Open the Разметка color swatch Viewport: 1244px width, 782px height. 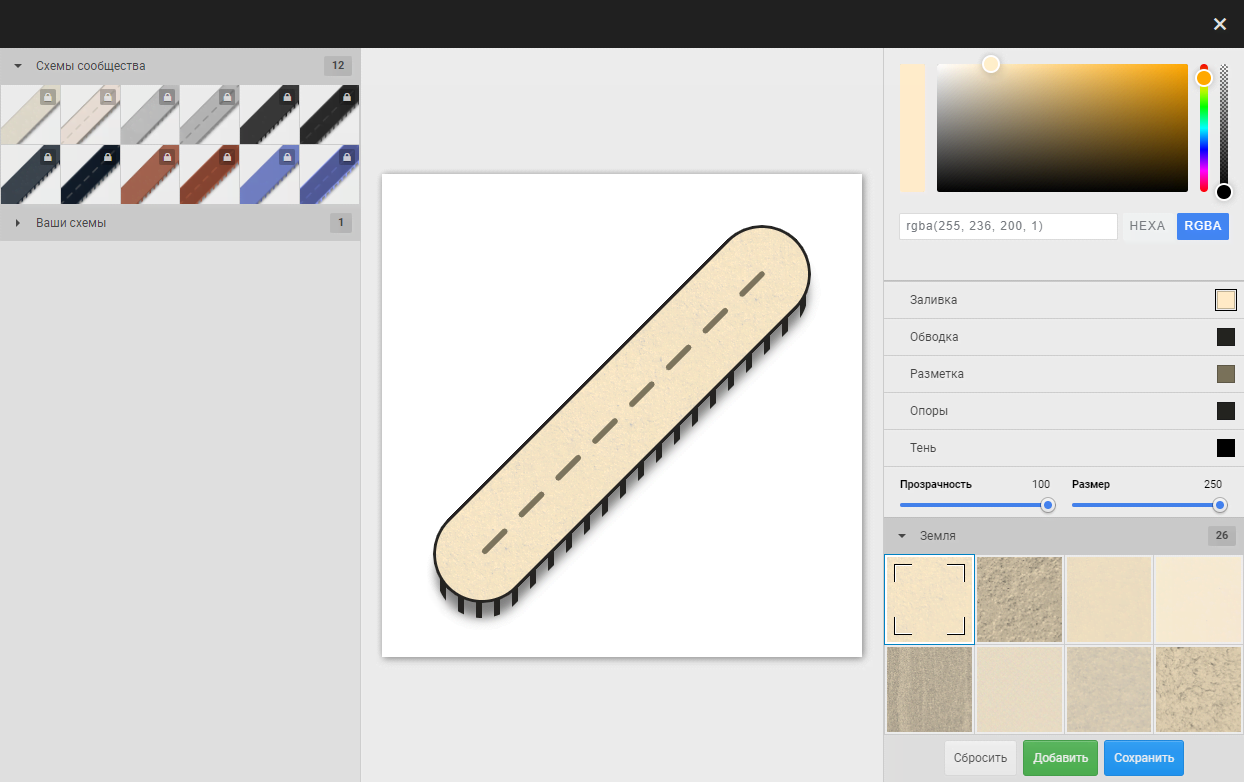[1225, 374]
